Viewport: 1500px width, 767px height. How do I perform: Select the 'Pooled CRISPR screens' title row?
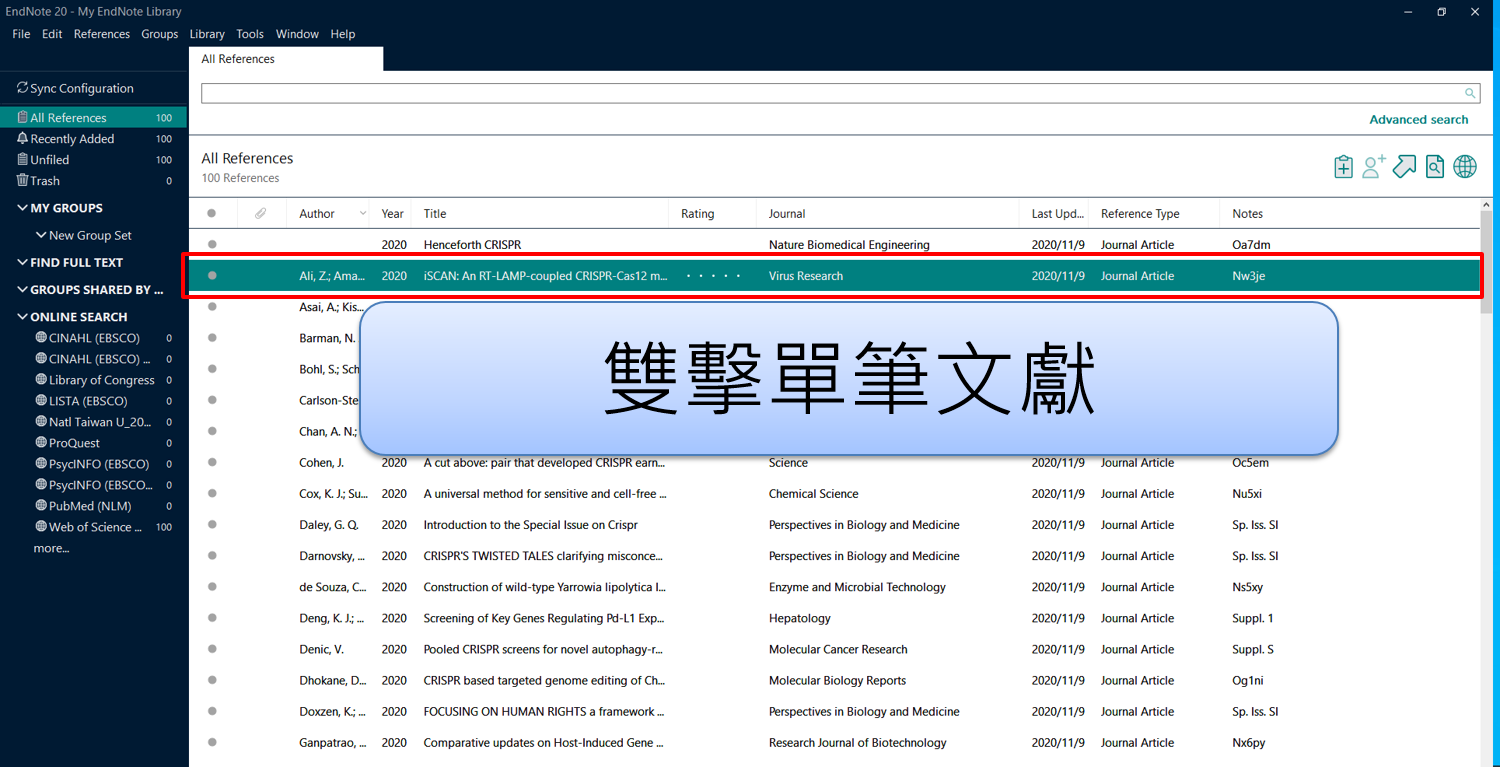543,649
